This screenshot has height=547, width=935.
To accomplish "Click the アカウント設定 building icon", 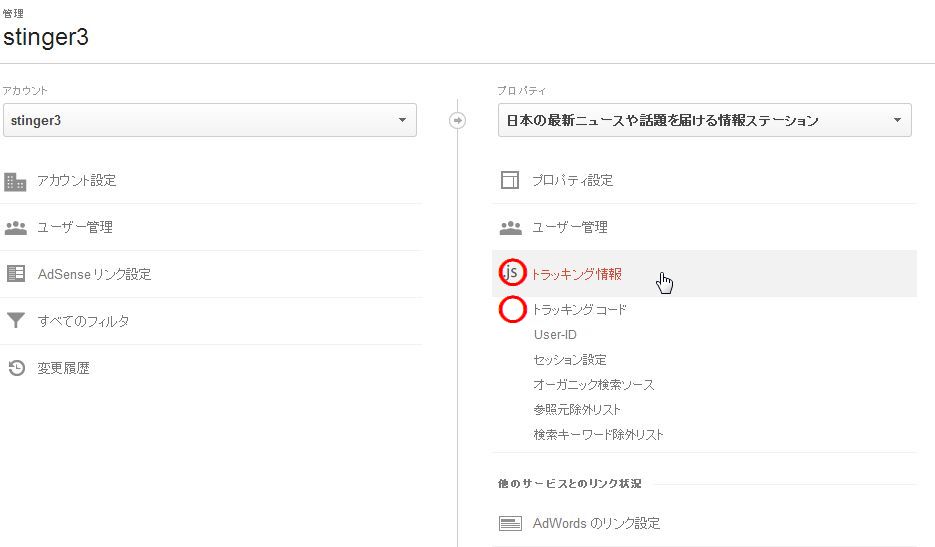I will coord(15,181).
